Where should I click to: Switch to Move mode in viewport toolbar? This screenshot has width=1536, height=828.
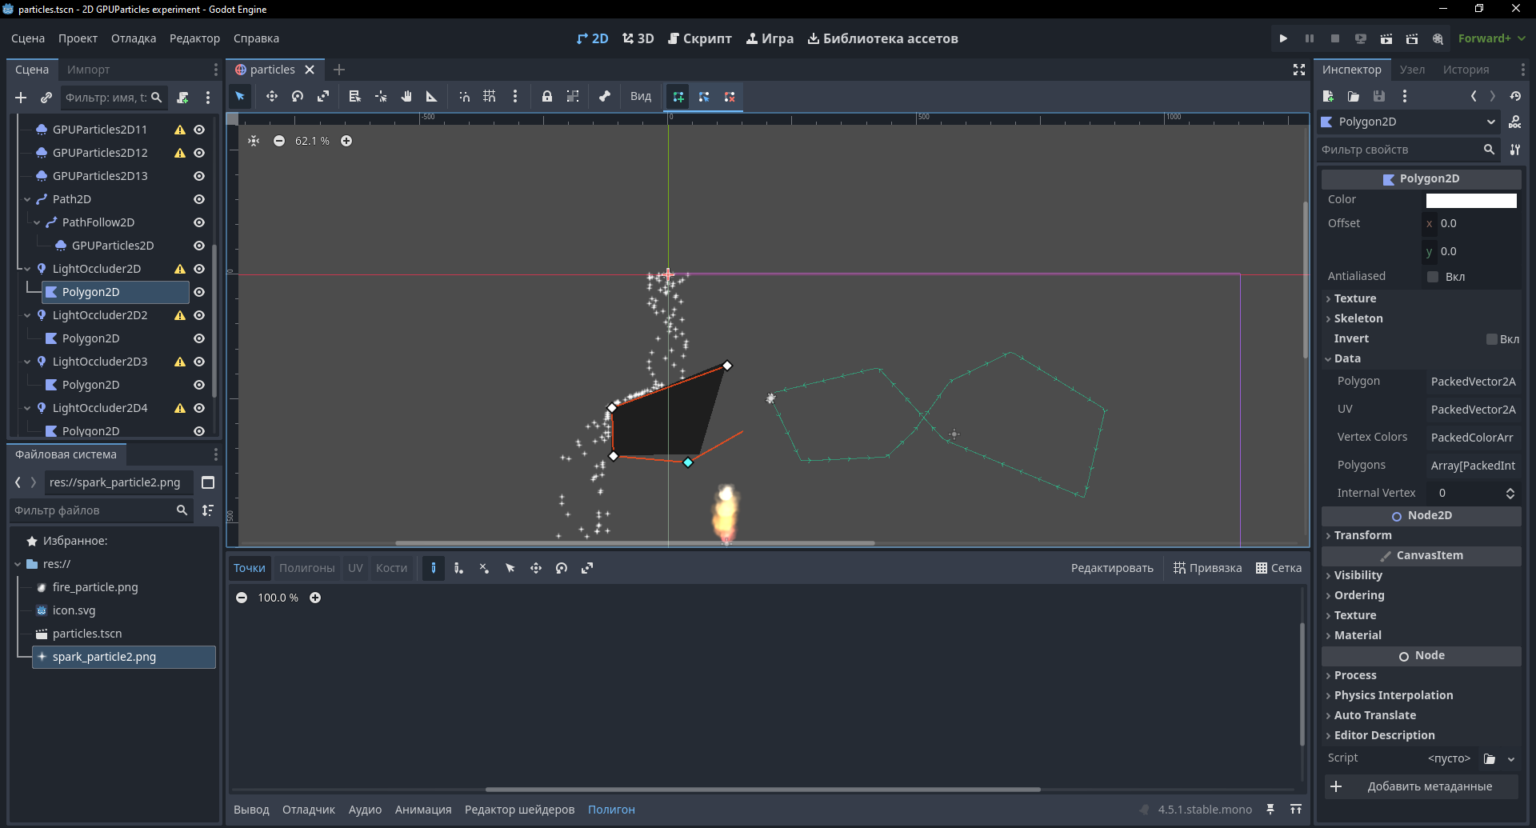(x=271, y=97)
